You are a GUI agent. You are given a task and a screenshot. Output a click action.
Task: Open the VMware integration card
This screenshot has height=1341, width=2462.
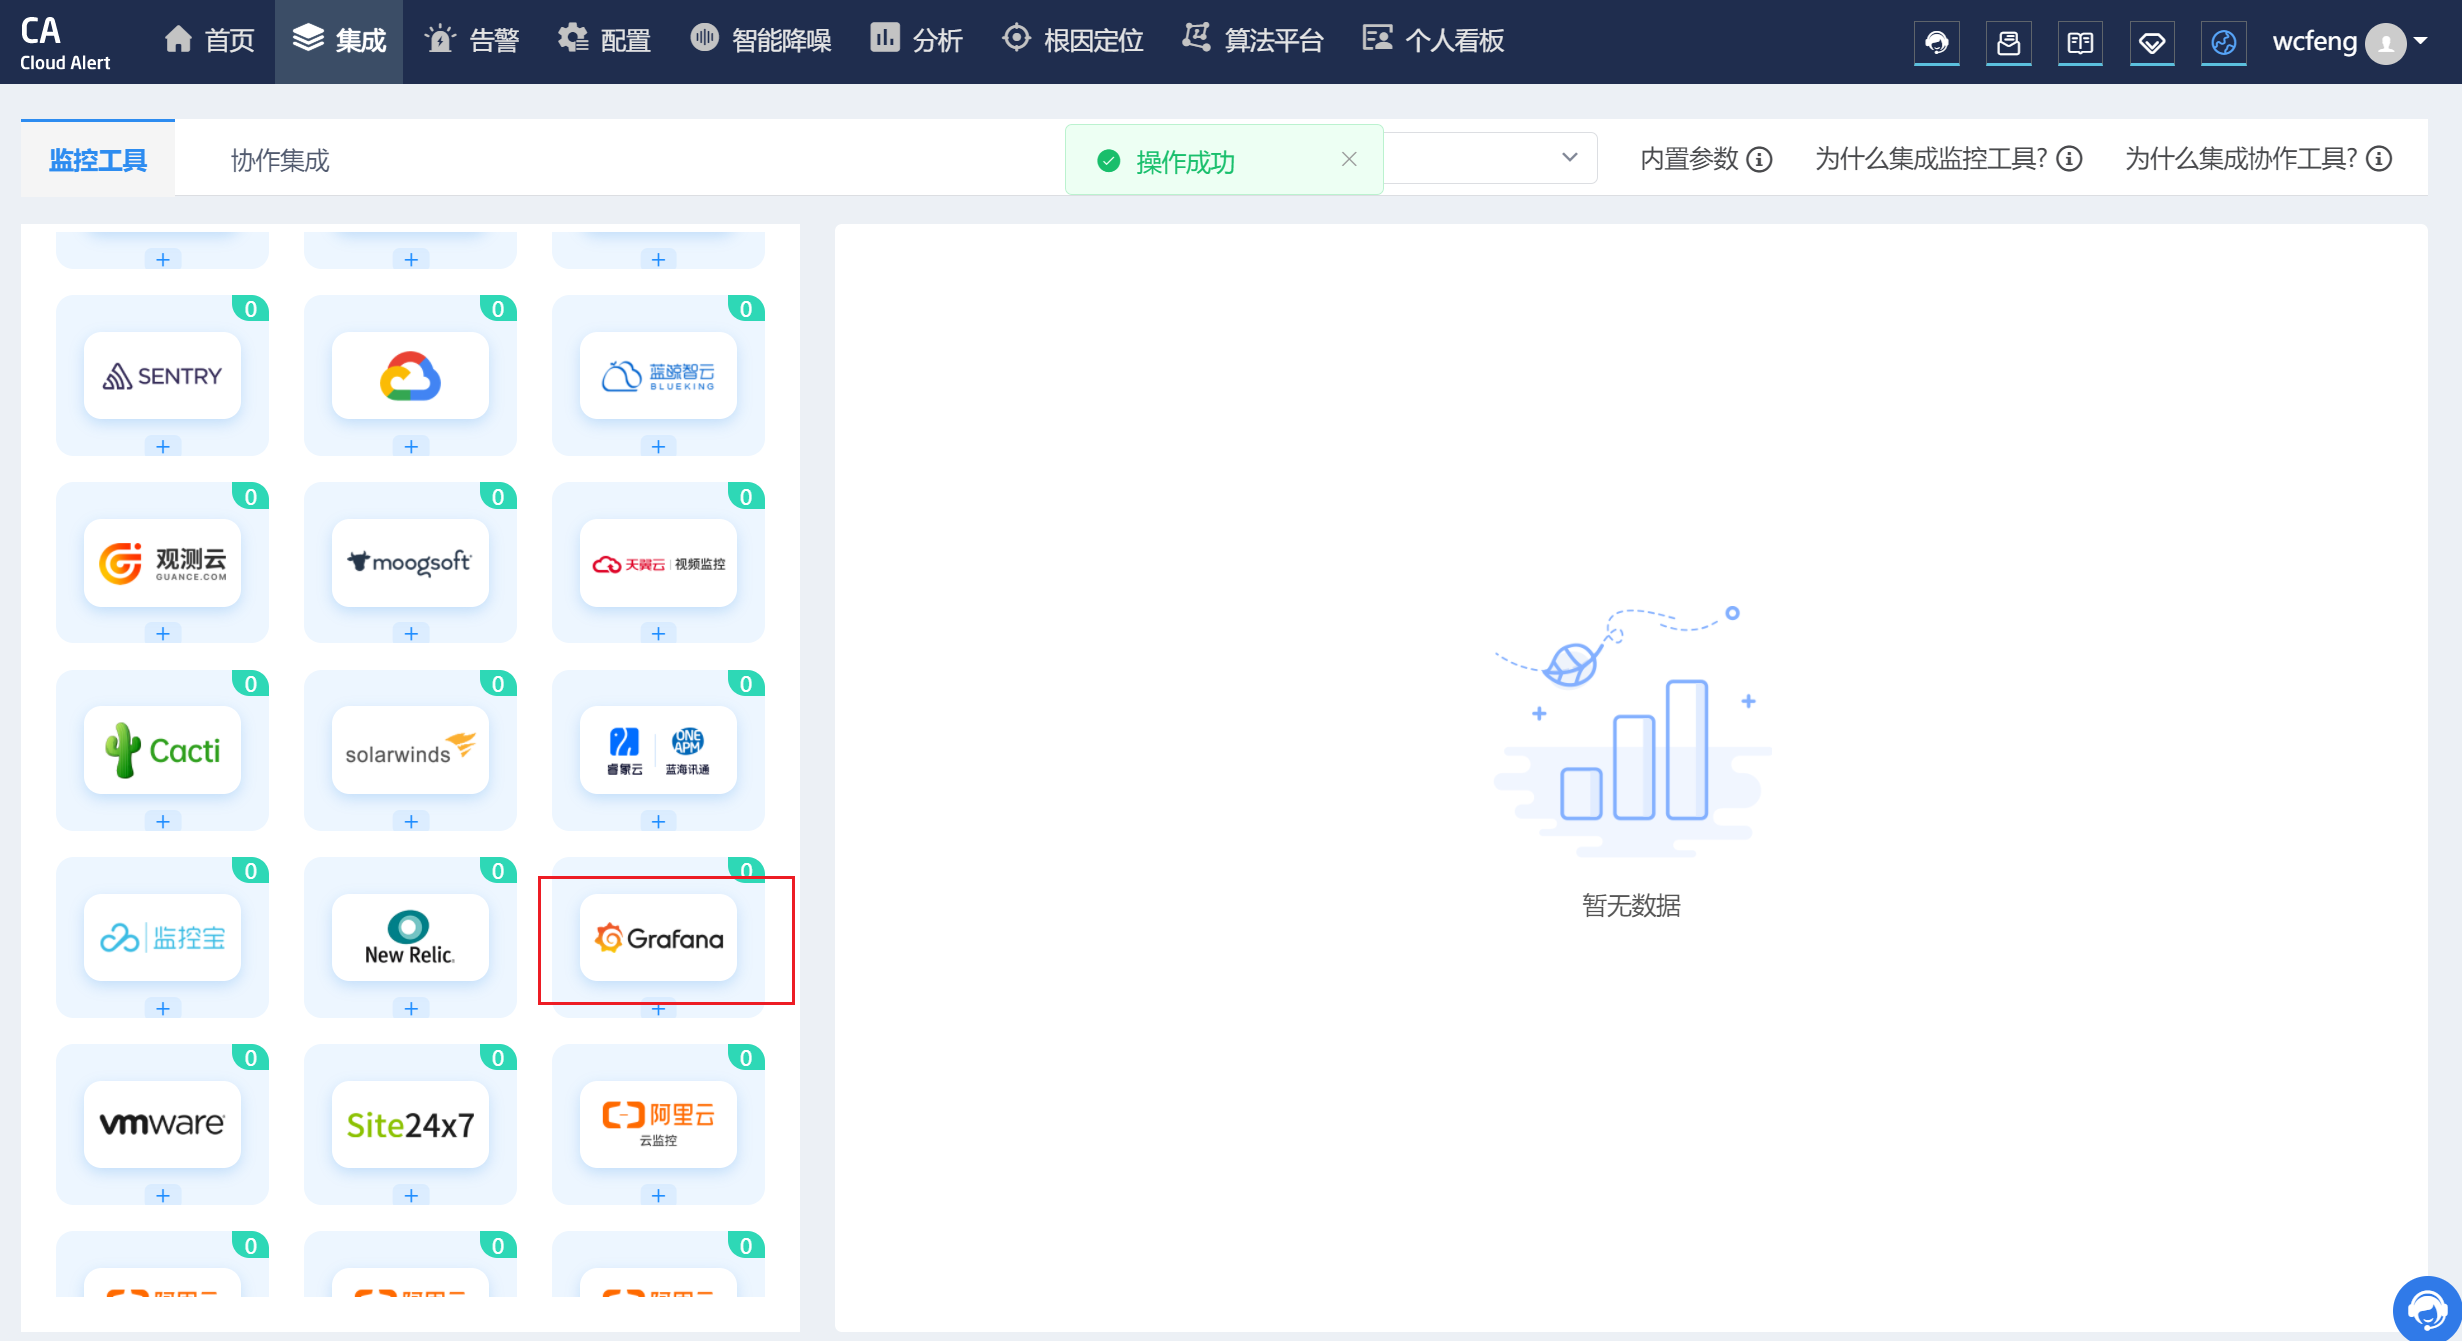tap(162, 1125)
